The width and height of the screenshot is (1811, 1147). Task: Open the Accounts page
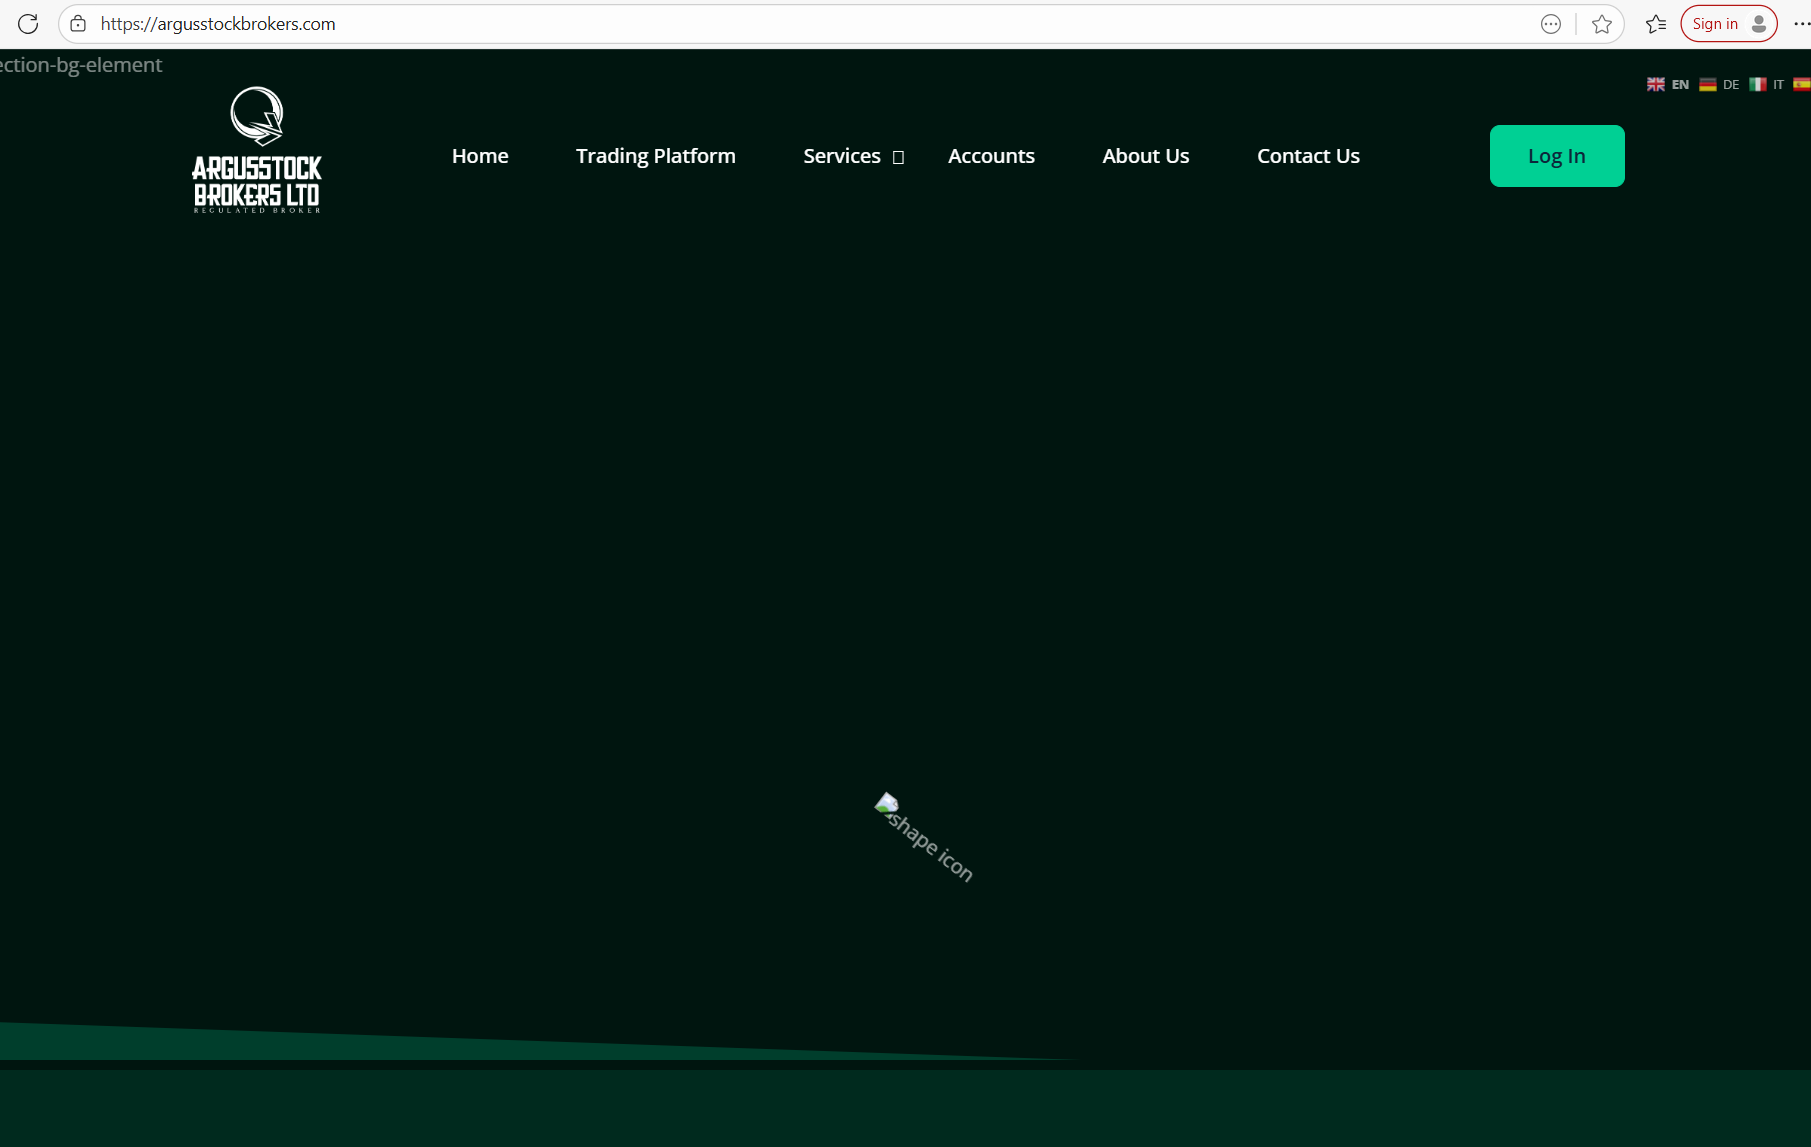[x=991, y=156]
